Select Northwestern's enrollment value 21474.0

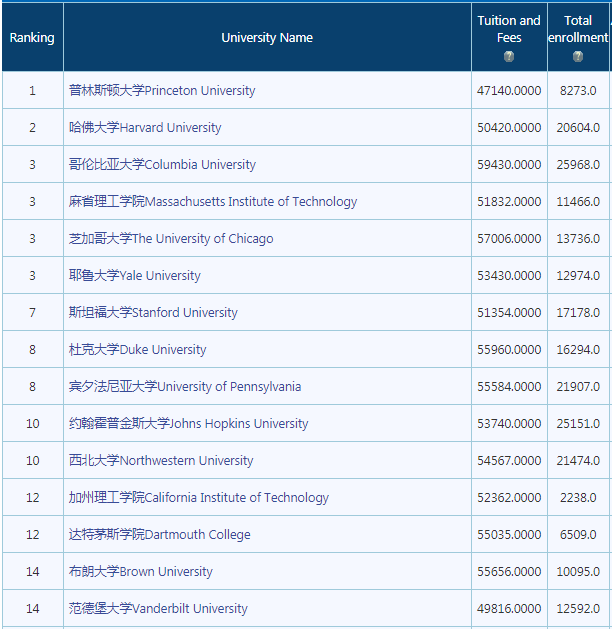tap(578, 461)
